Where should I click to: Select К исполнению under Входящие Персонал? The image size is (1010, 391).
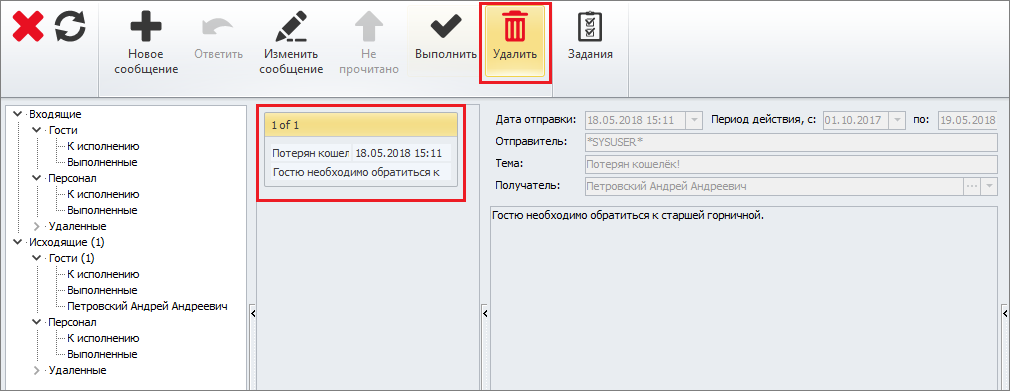click(103, 194)
